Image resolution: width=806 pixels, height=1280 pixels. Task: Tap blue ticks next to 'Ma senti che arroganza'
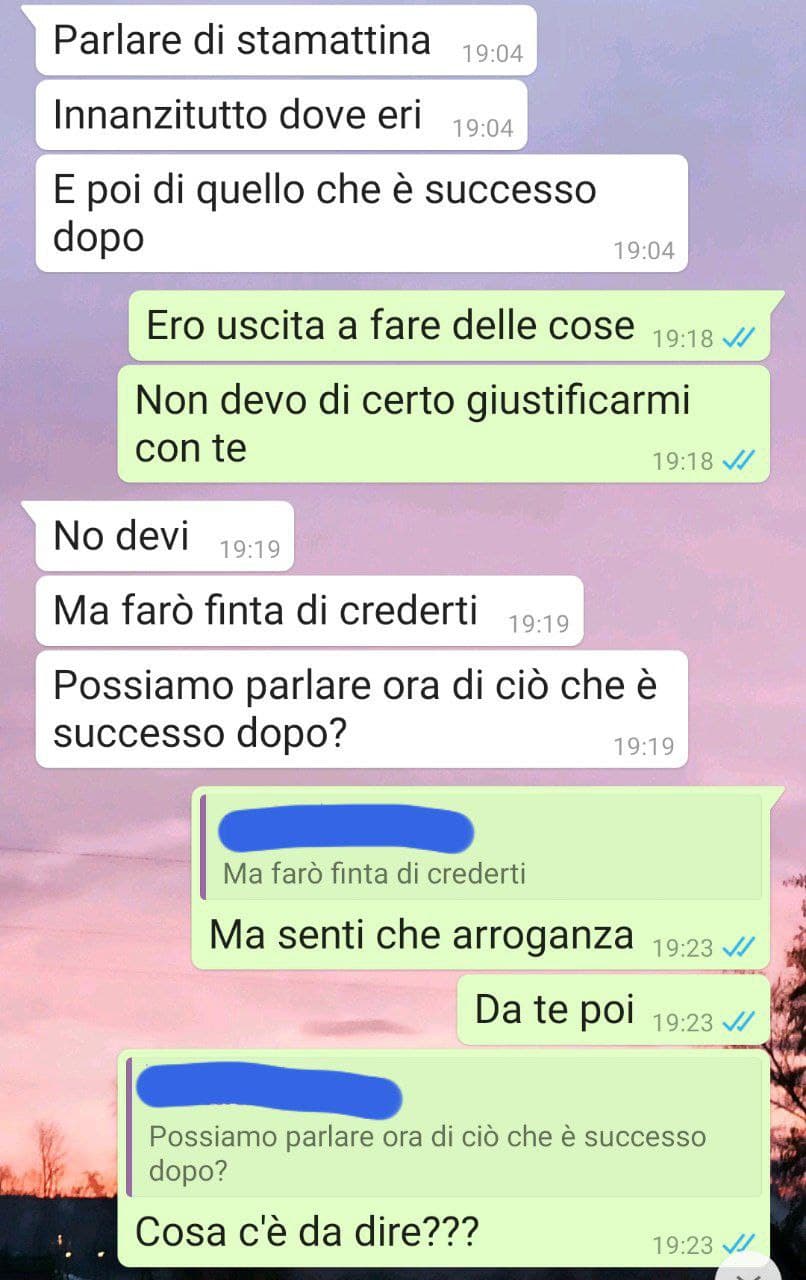738,947
